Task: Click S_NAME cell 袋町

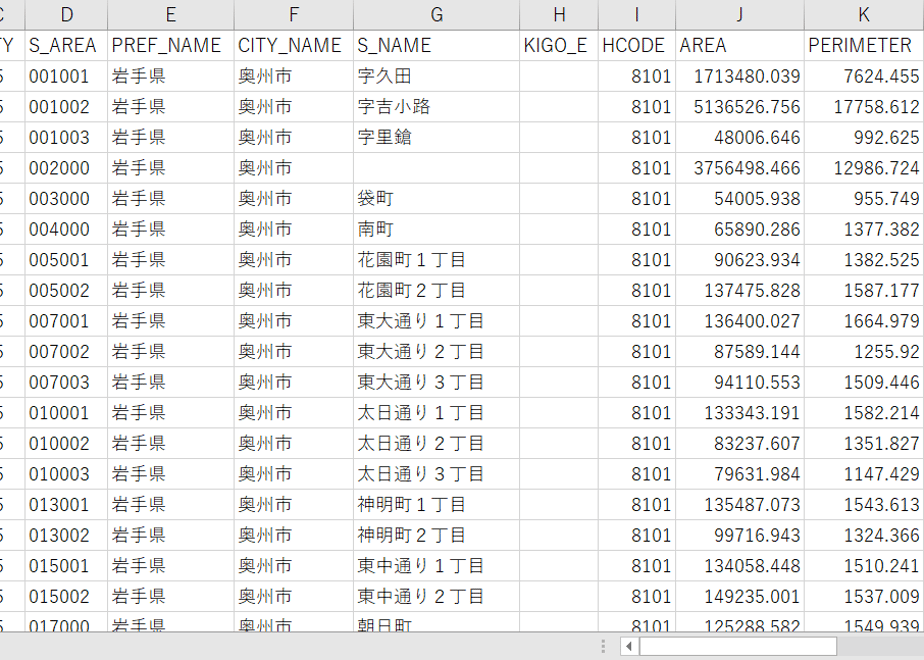Action: (437, 199)
